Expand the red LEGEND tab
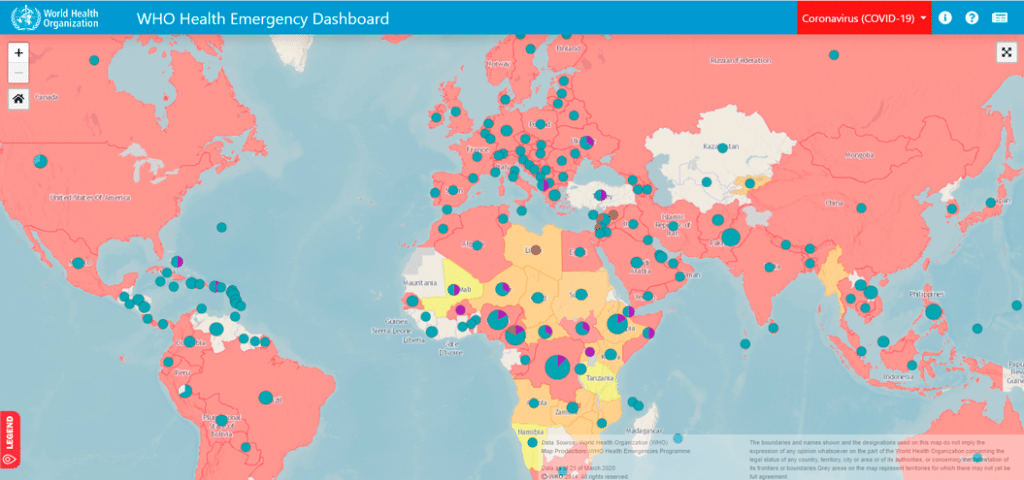Image resolution: width=1024 pixels, height=480 pixels. (10, 439)
